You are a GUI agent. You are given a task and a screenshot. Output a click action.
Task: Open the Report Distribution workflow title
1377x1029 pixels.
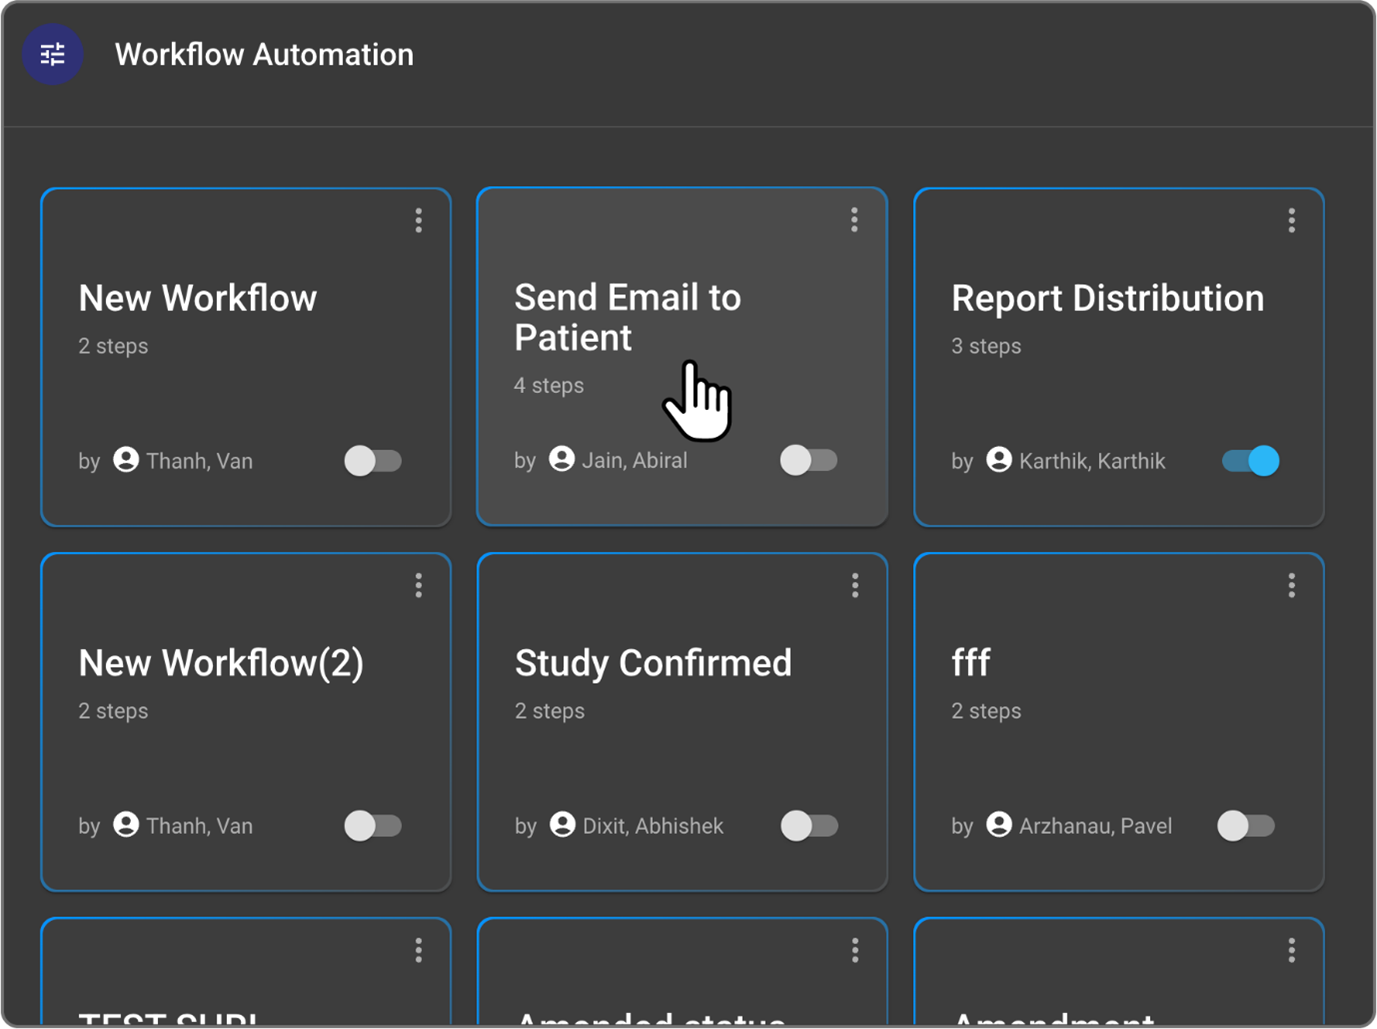[1107, 298]
